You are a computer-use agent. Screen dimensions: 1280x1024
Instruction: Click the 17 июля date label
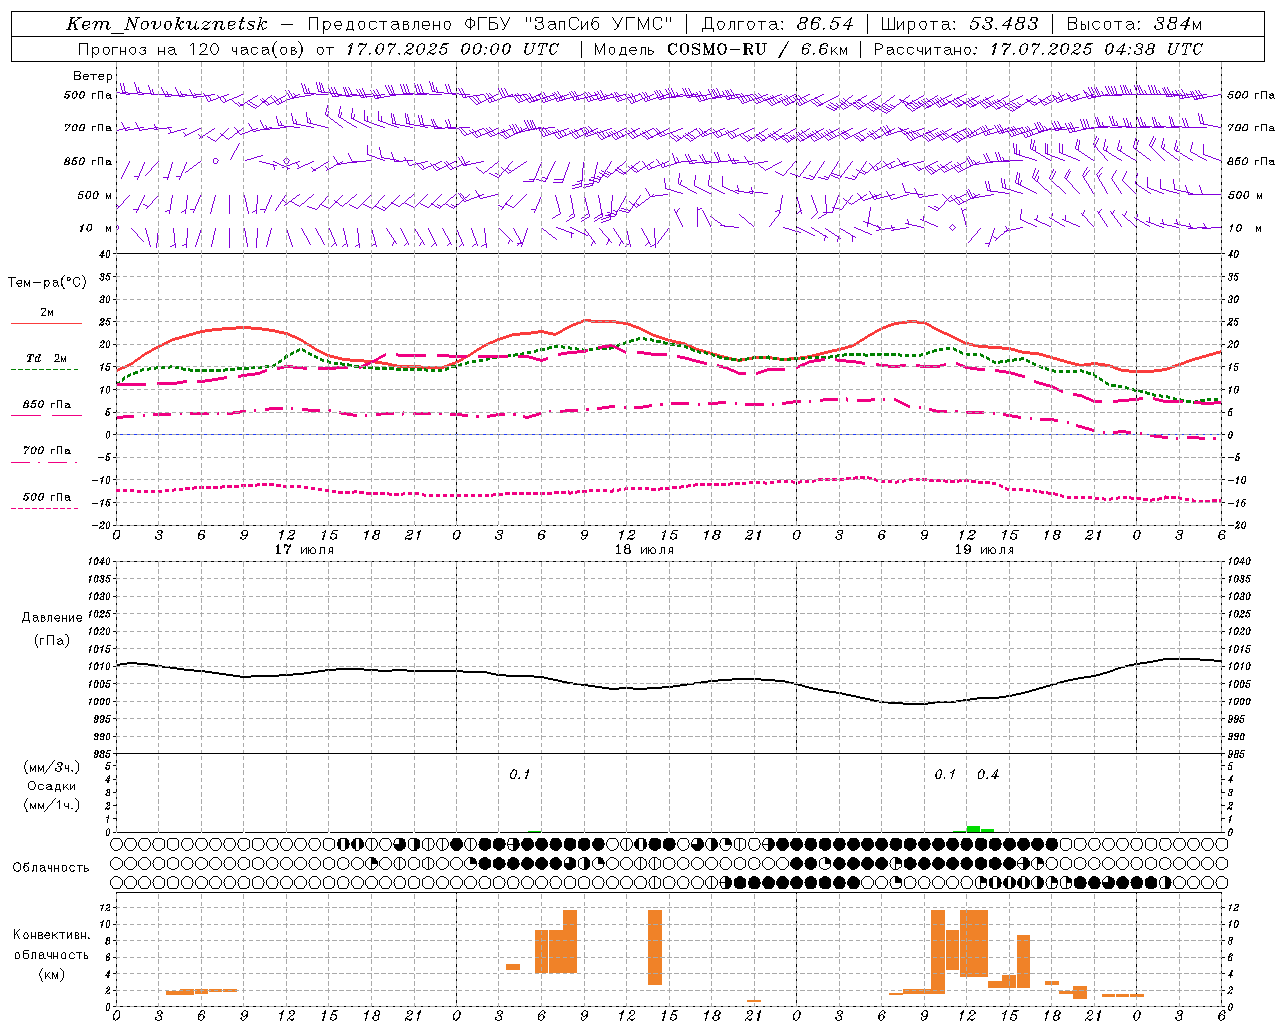304,550
